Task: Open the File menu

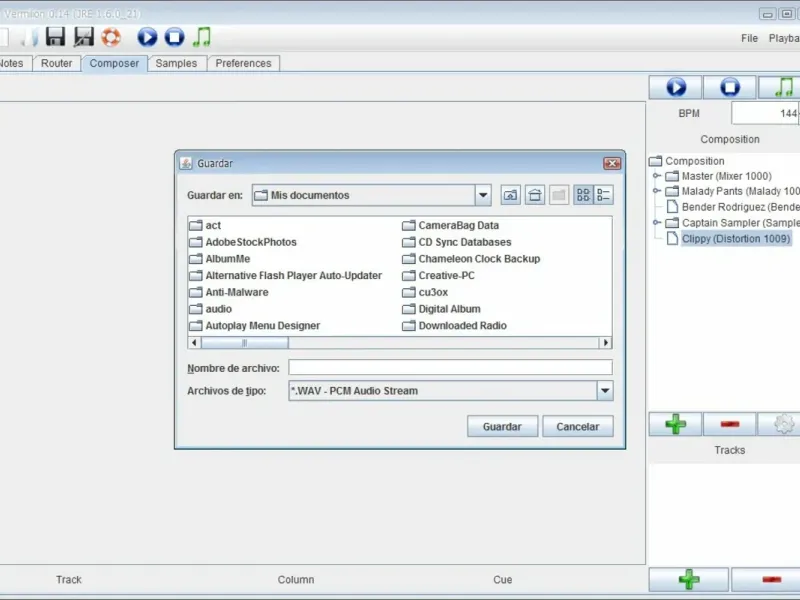Action: (749, 38)
